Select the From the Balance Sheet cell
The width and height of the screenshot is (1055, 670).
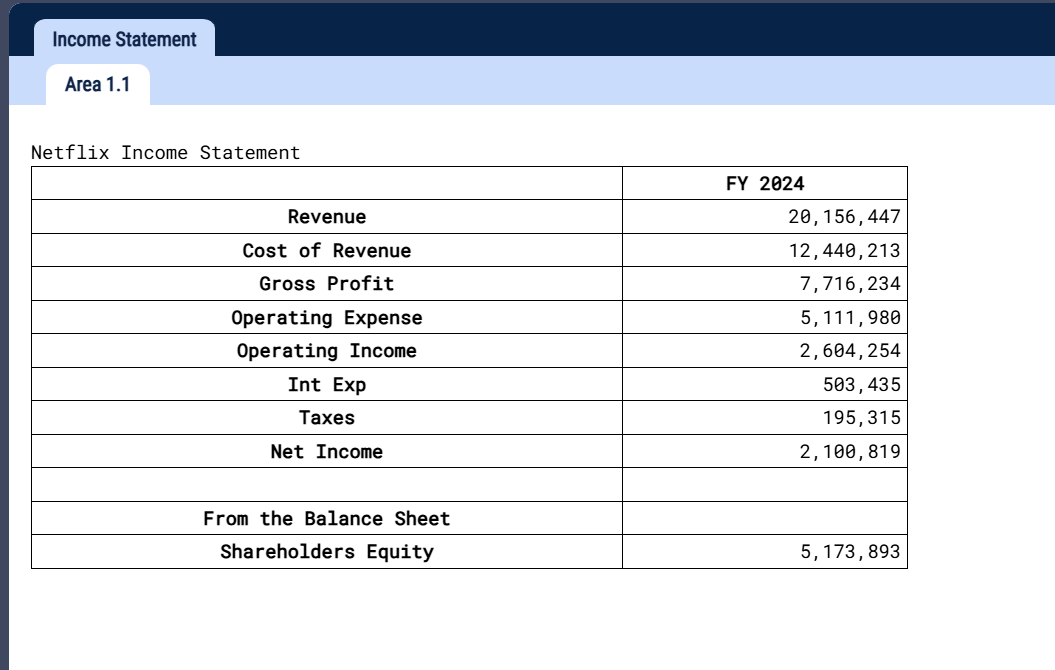(x=327, y=518)
